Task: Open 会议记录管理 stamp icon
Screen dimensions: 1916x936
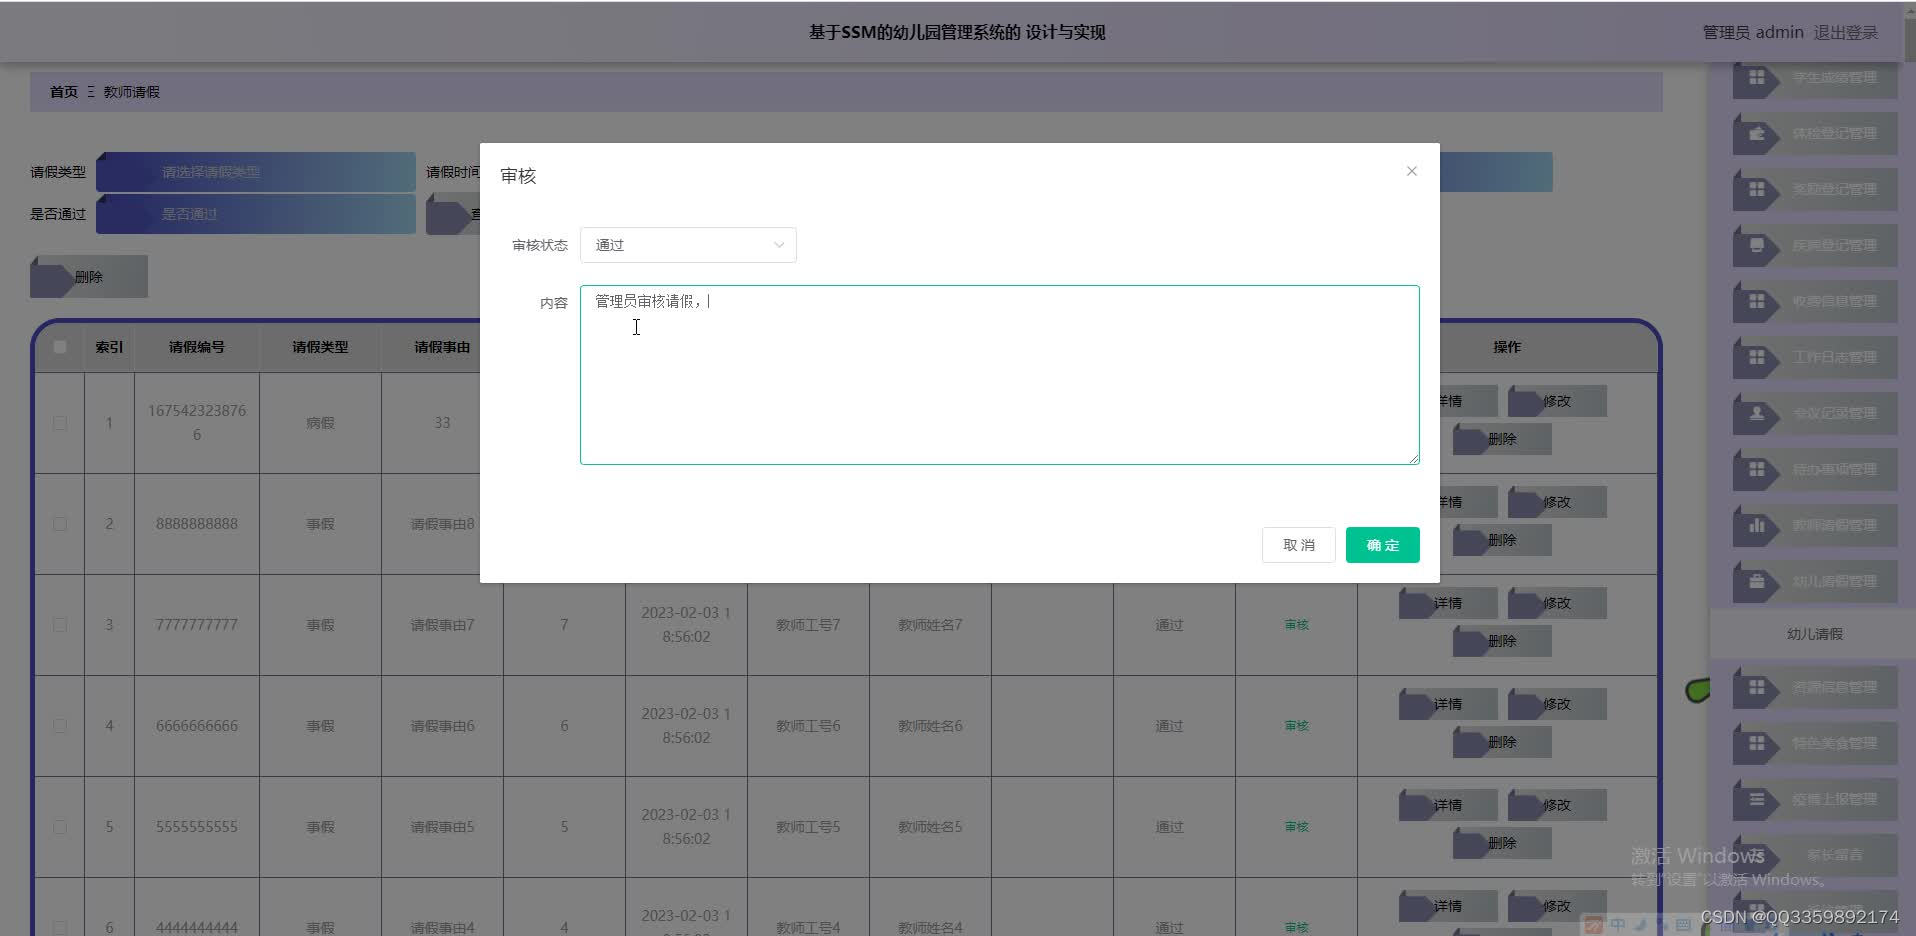Action: tap(1756, 413)
